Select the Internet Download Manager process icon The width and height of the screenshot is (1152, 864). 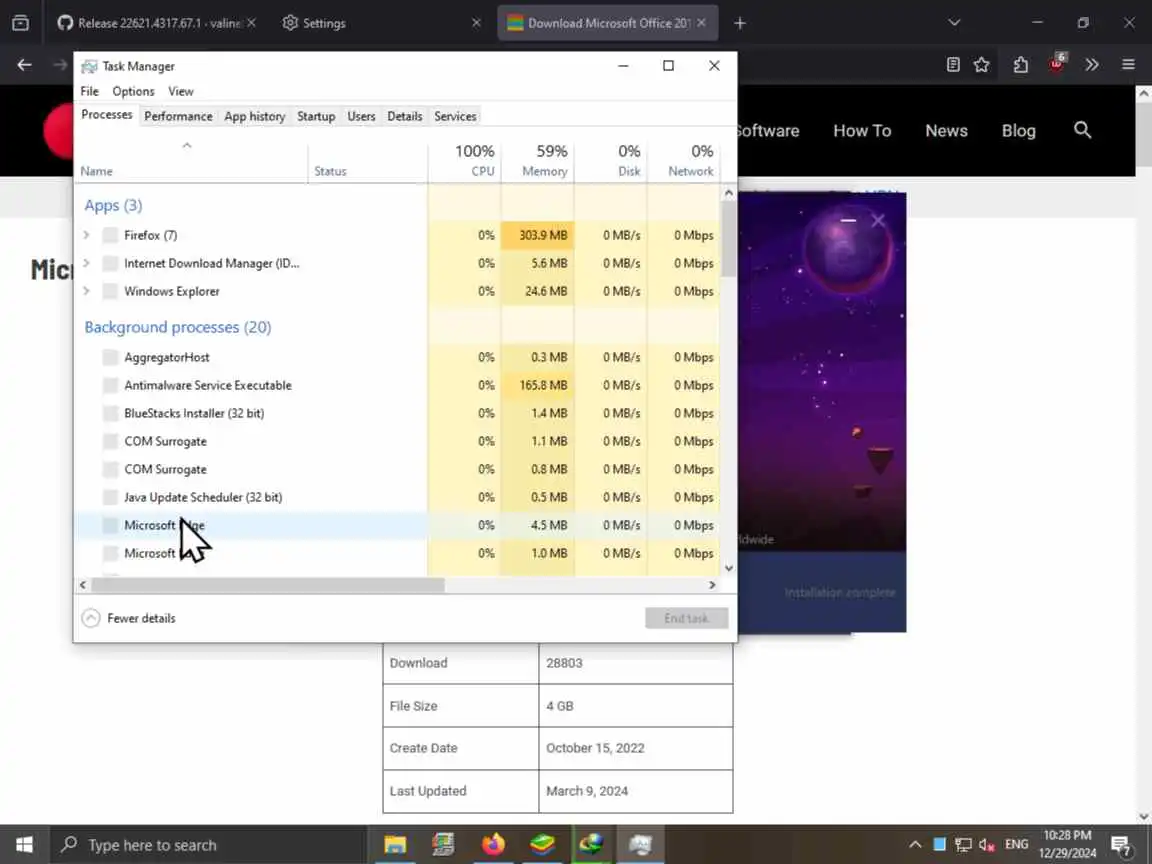coord(110,263)
